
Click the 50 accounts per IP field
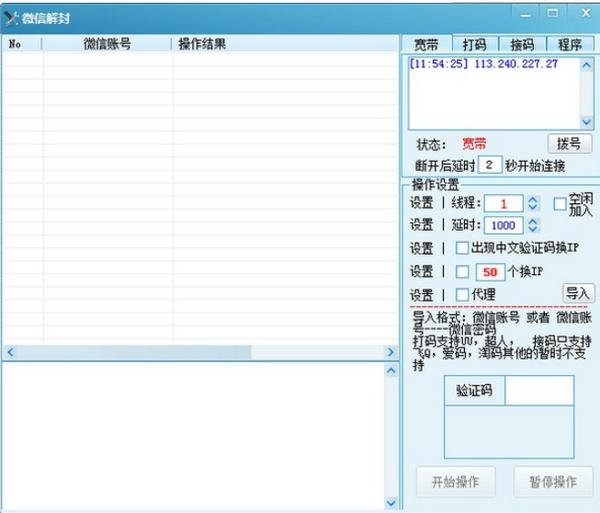click(490, 272)
